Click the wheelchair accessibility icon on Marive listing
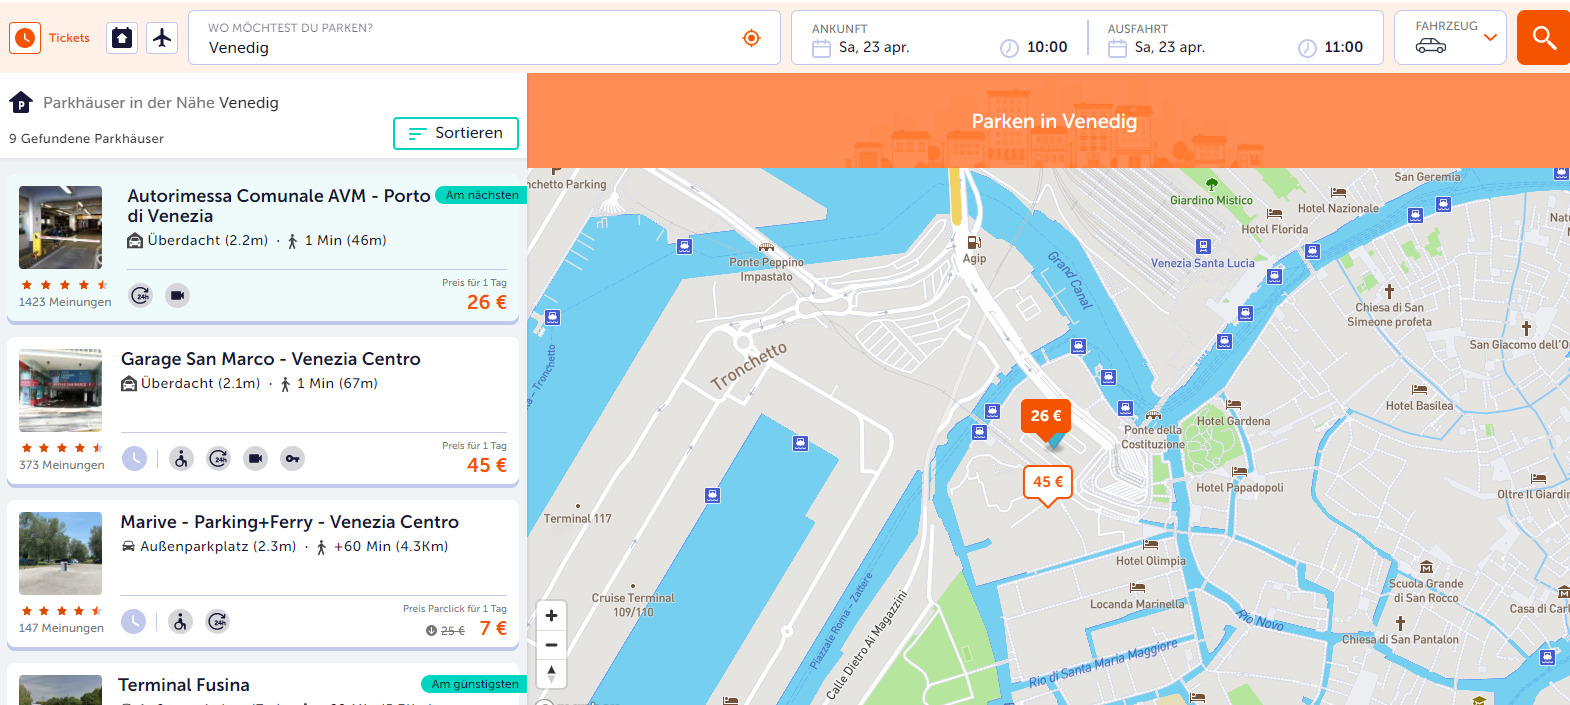This screenshot has height=705, width=1570. coord(180,622)
